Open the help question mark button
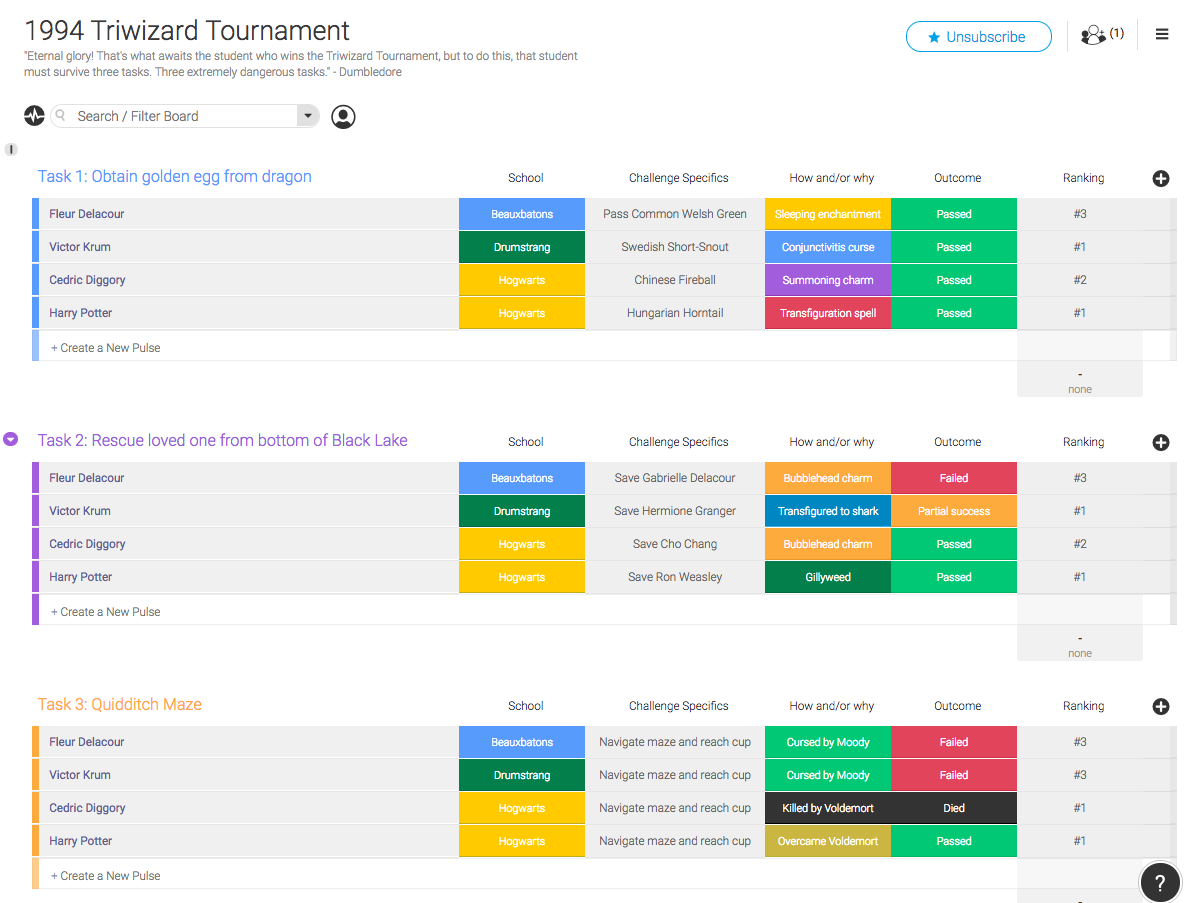This screenshot has width=1191, height=903. (x=1160, y=882)
